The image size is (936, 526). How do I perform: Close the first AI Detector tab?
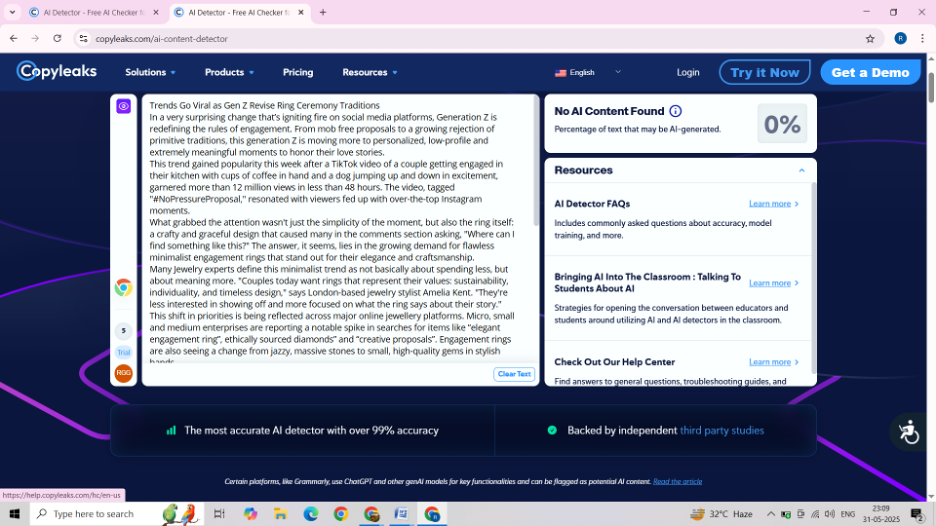(156, 13)
